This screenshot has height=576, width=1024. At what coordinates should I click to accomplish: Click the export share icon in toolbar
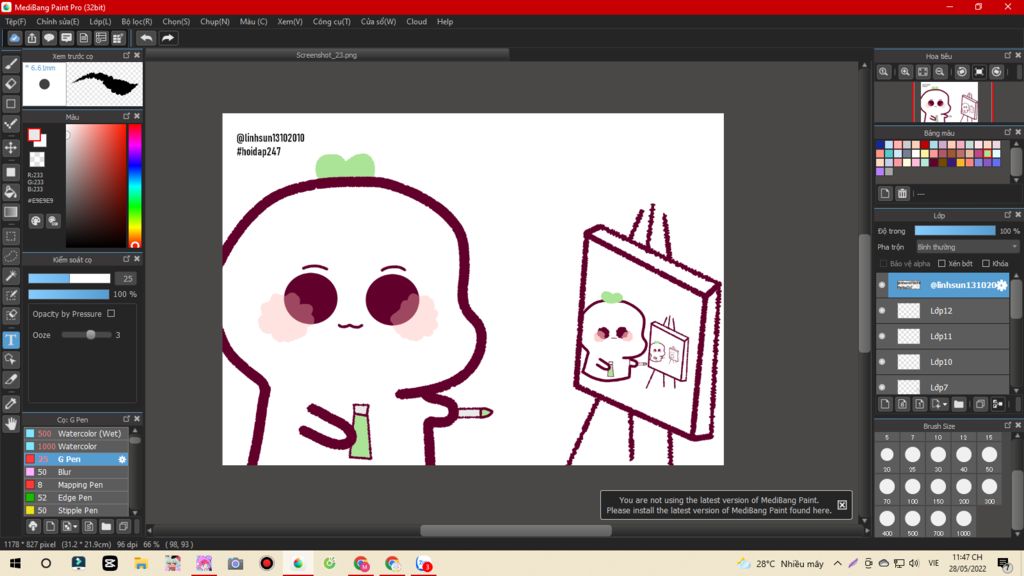[x=32, y=38]
